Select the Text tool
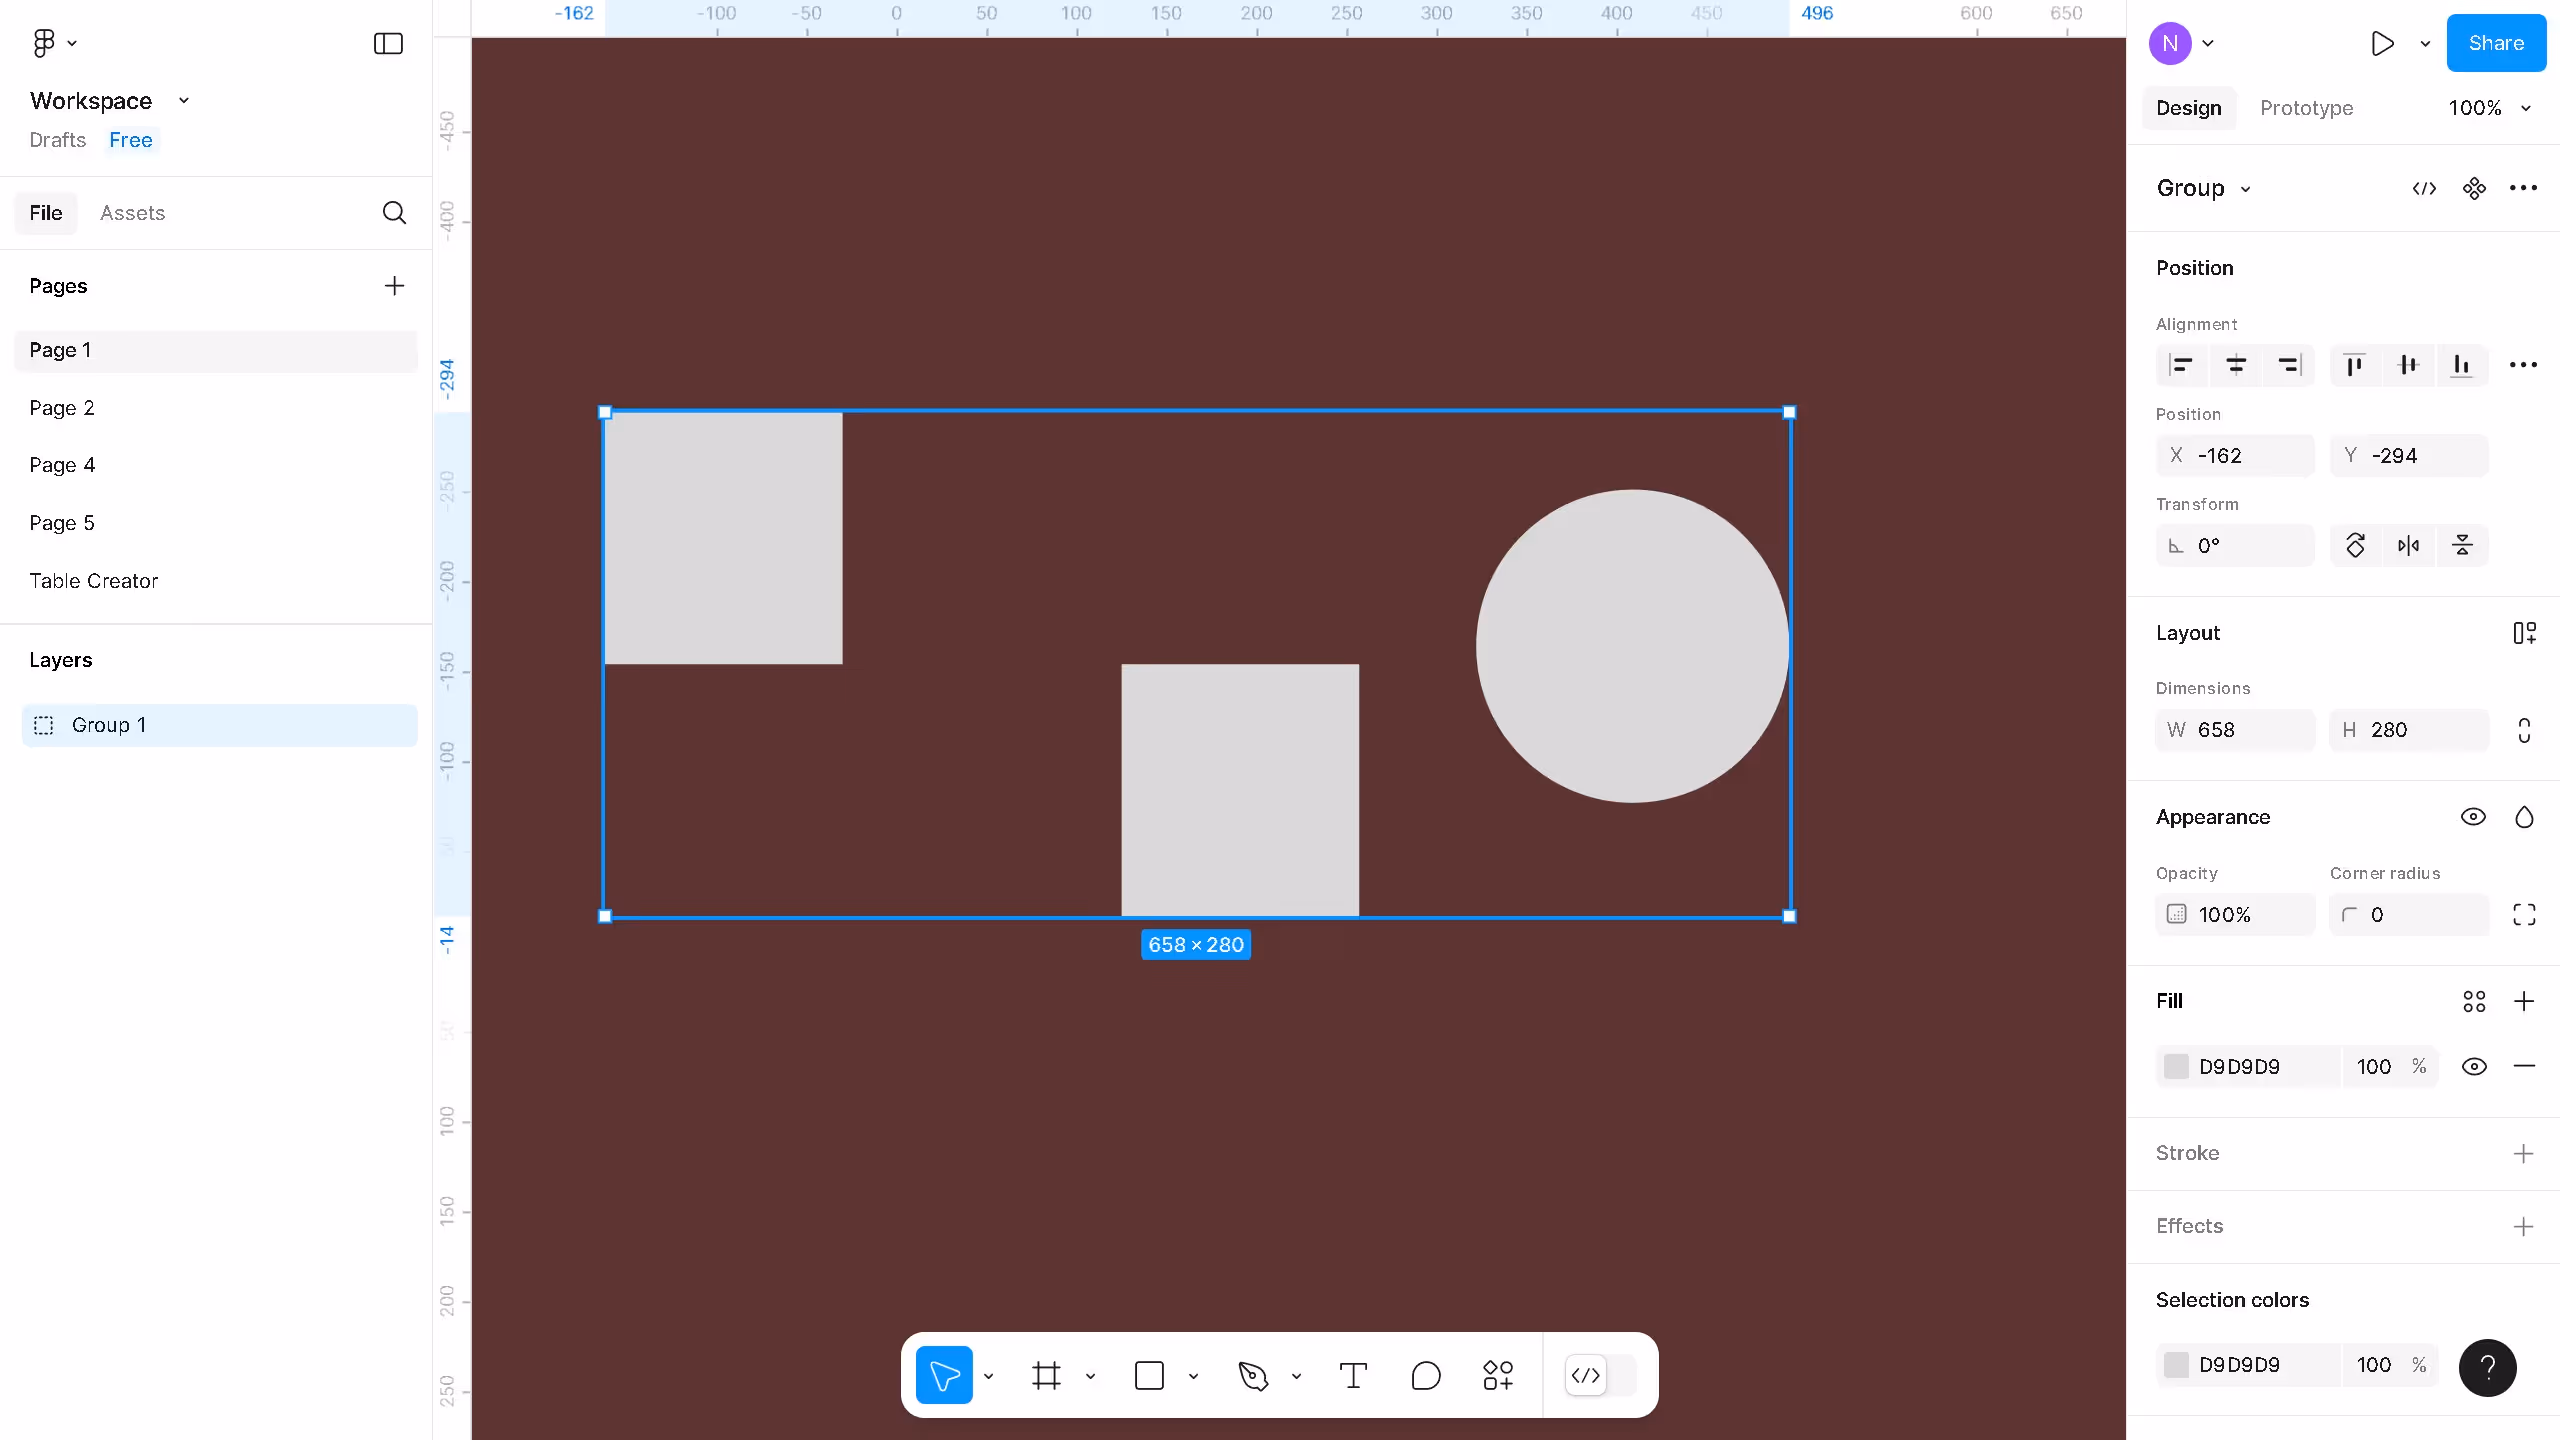2560x1440 pixels. click(x=1352, y=1375)
